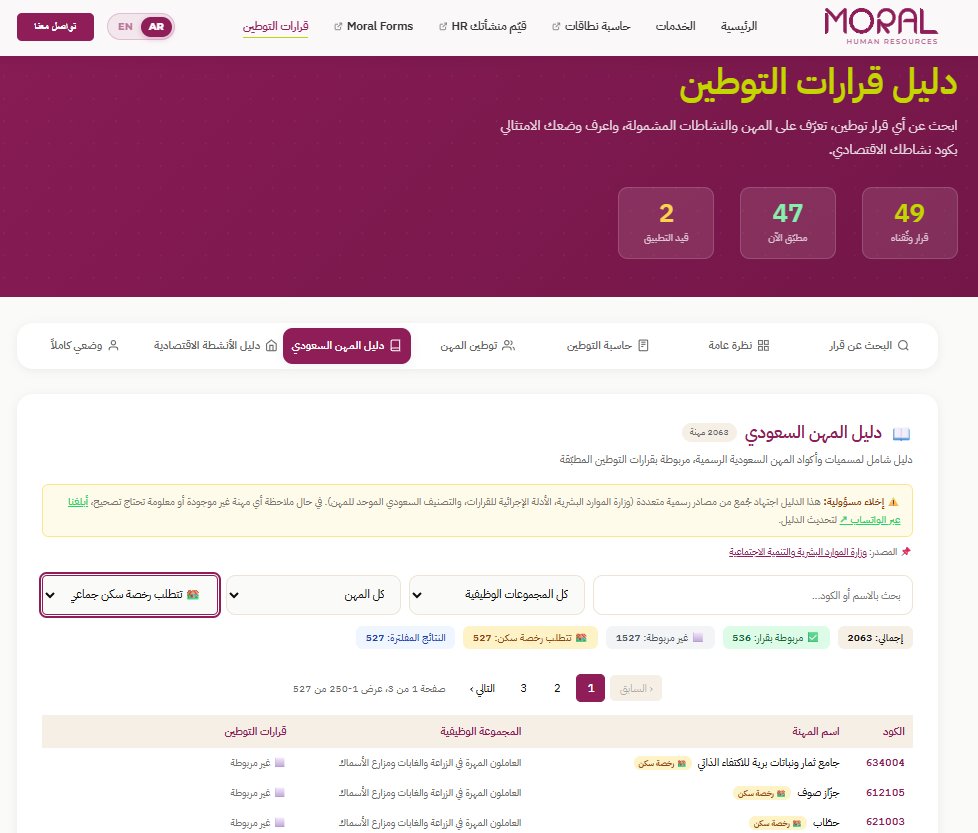The width and height of the screenshot is (978, 833).
Task: Click the search magnifier icon in البحث عن قرار tab
Action: [903, 345]
